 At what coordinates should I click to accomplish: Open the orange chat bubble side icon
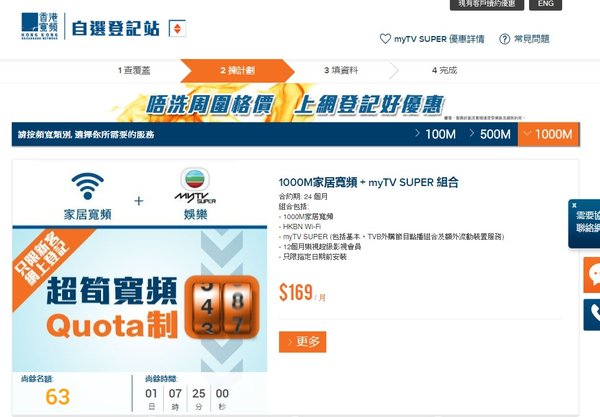(x=591, y=274)
